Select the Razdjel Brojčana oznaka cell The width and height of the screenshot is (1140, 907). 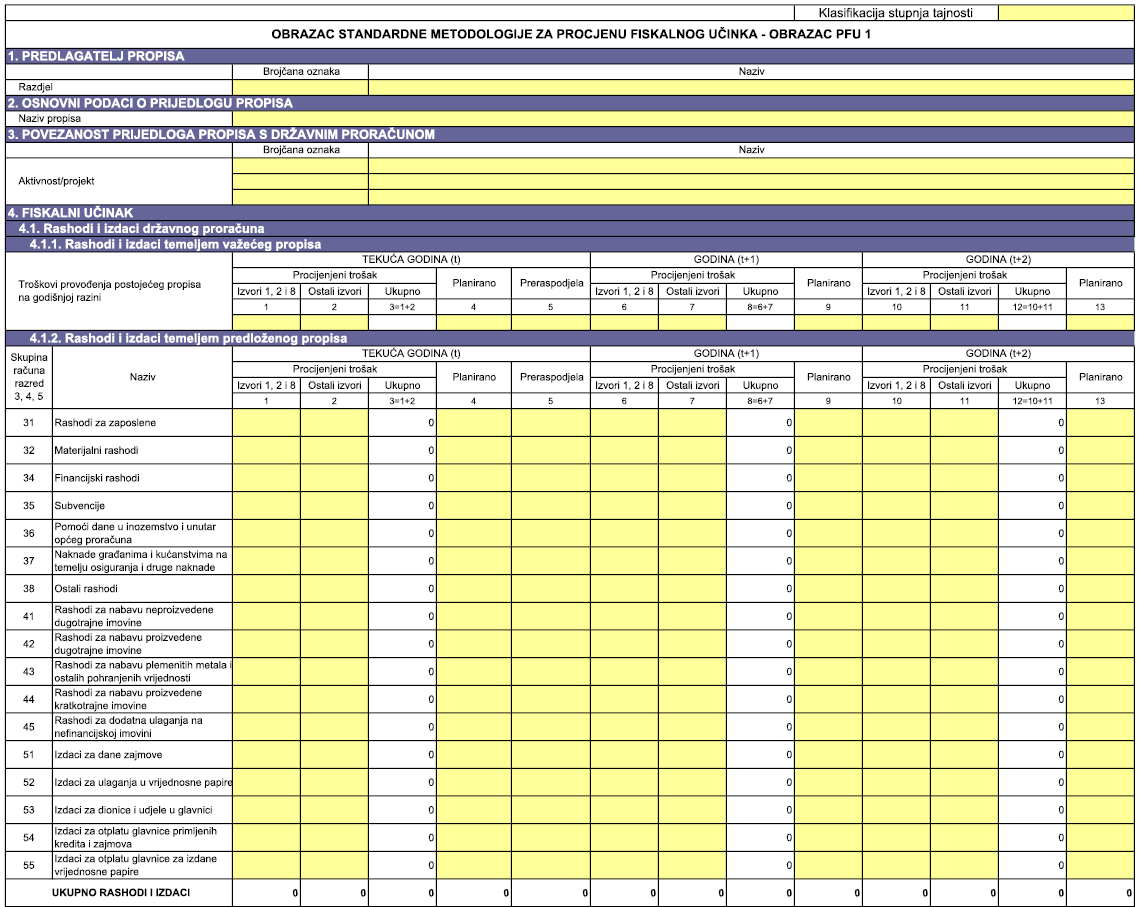tap(300, 87)
